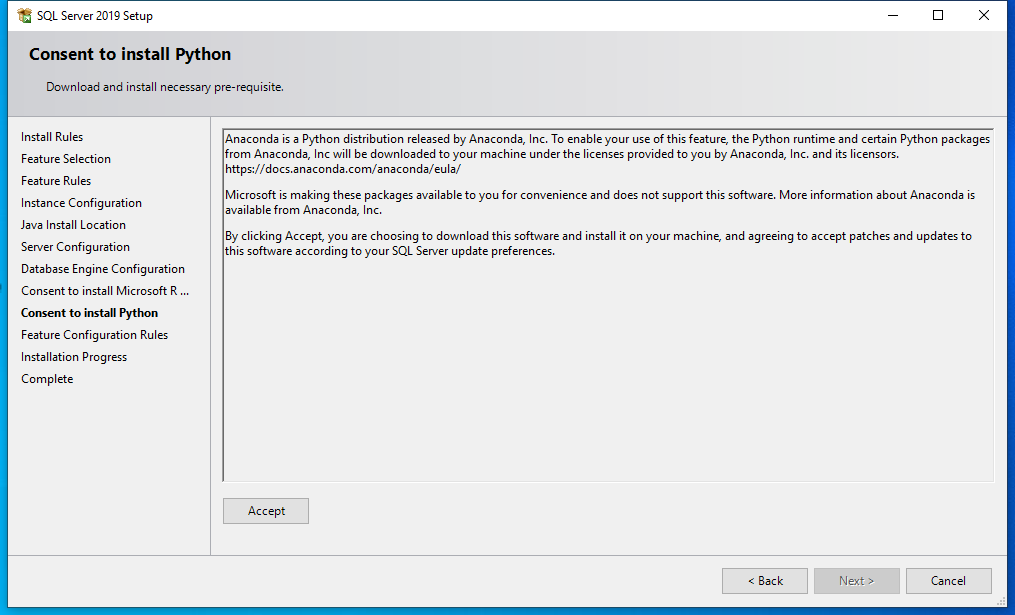Viewport: 1015px width, 615px height.
Task: Click the Anaconda EULA URL text
Action: [343, 169]
